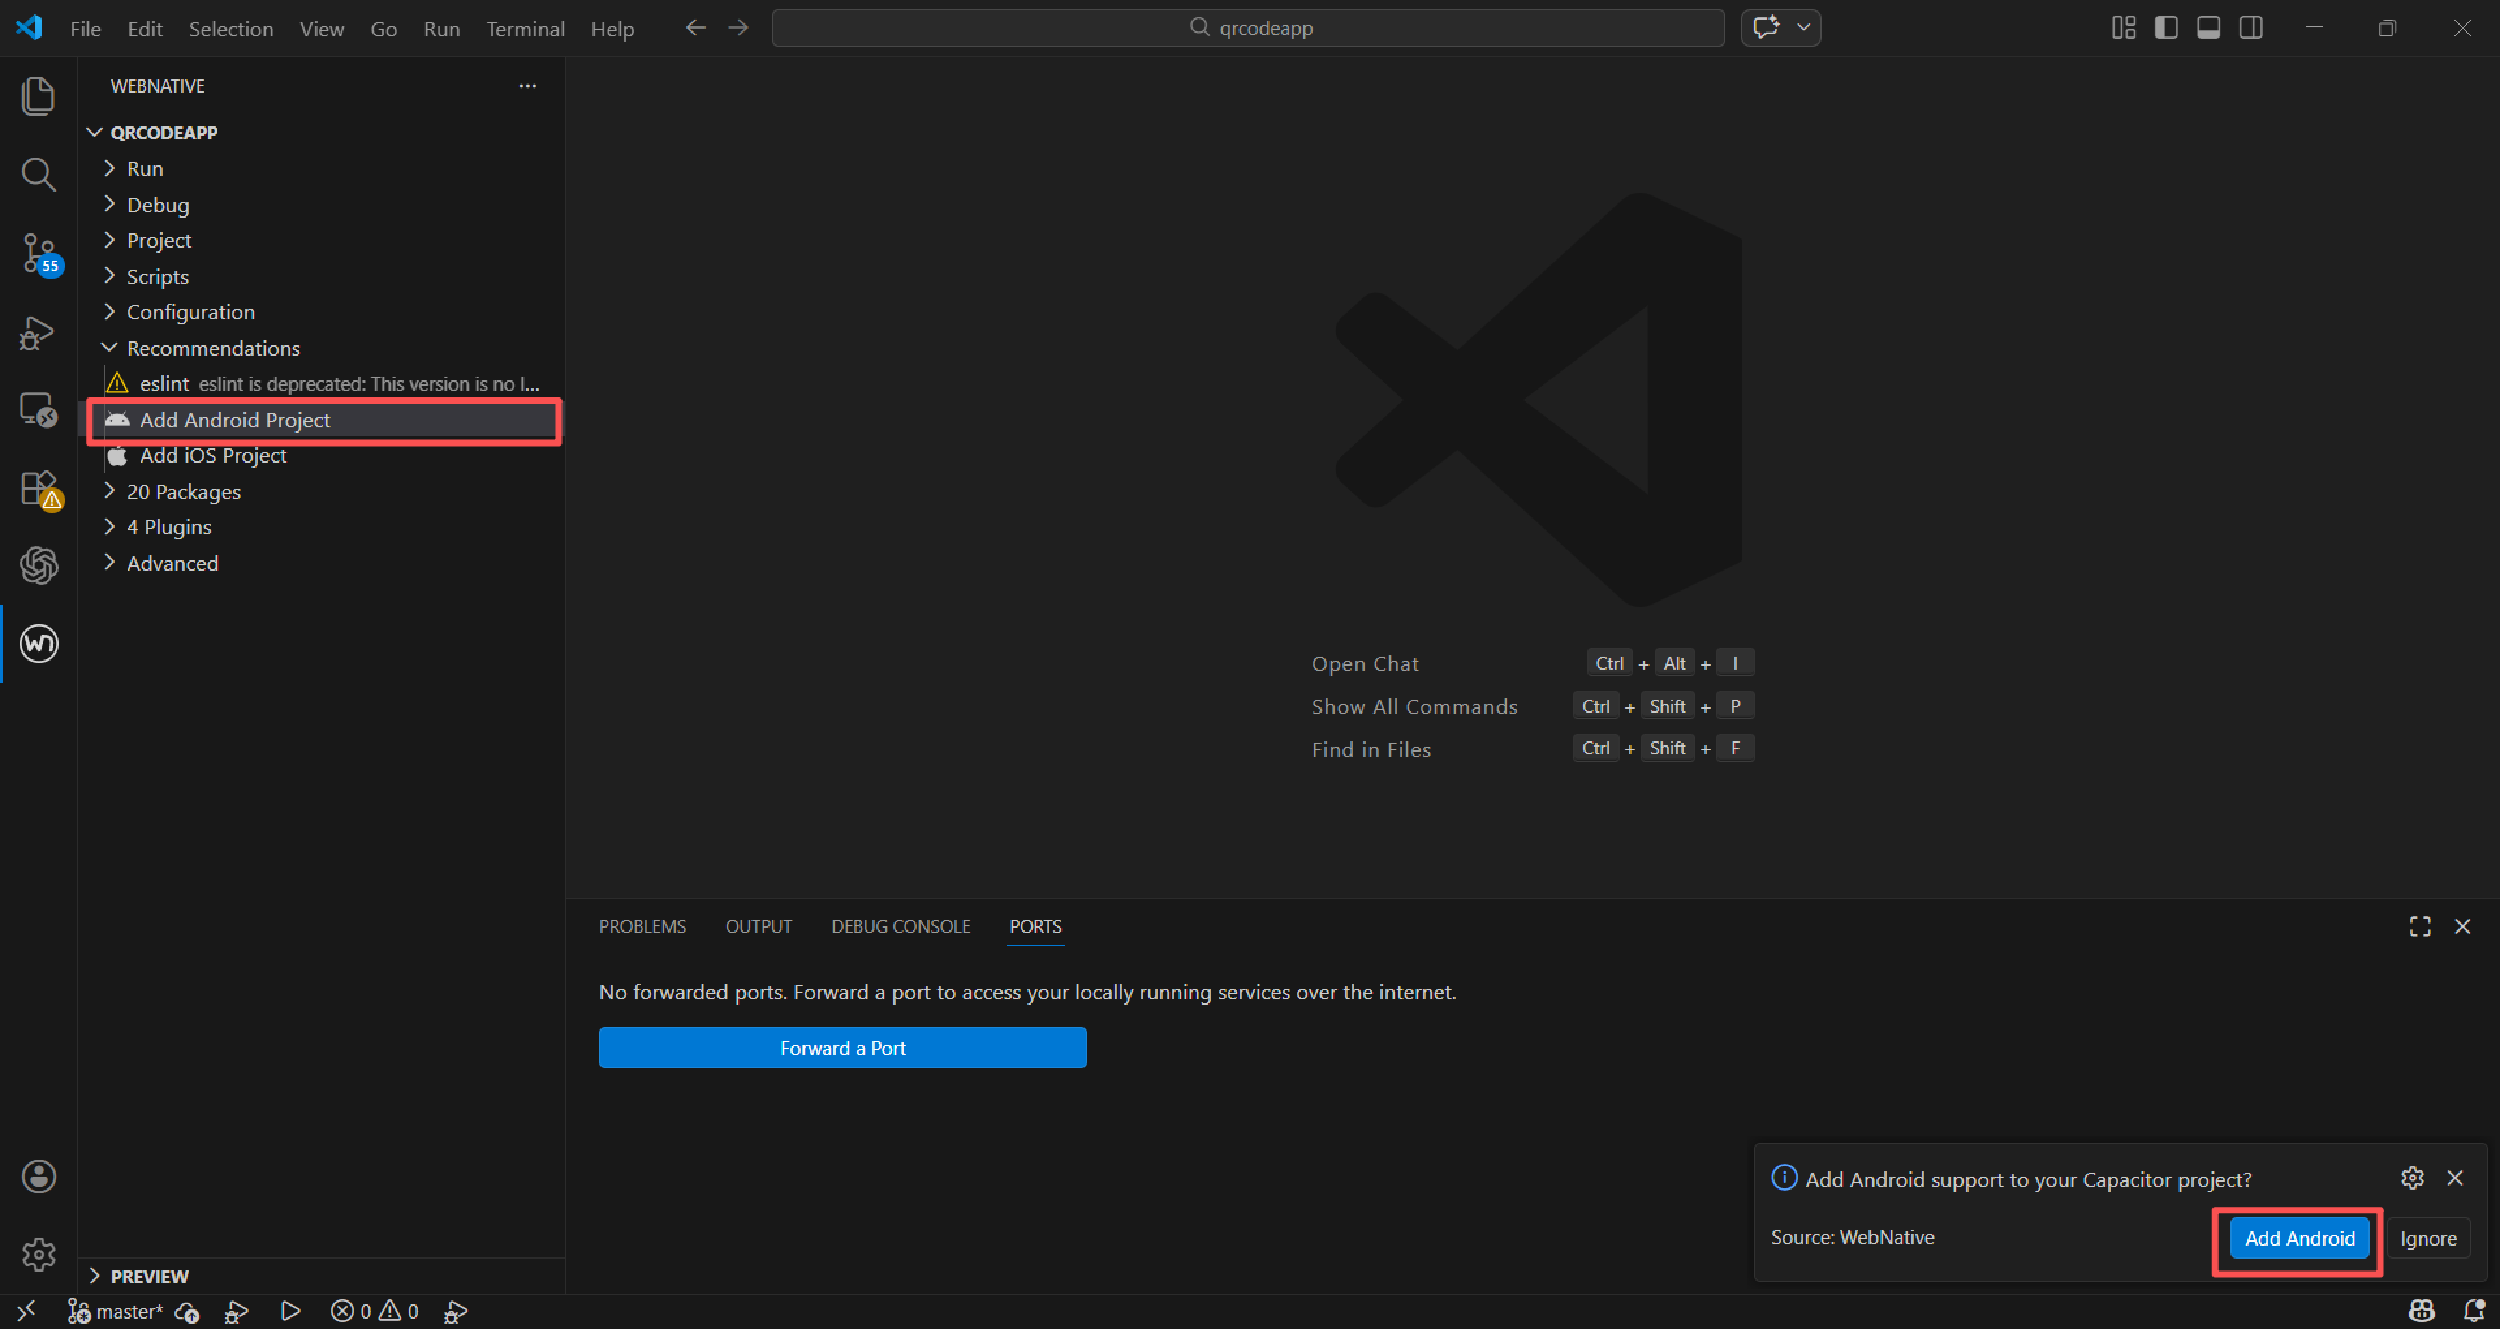The width and height of the screenshot is (2500, 1329).
Task: Click the VS Code logo in the title bar
Action: point(29,27)
